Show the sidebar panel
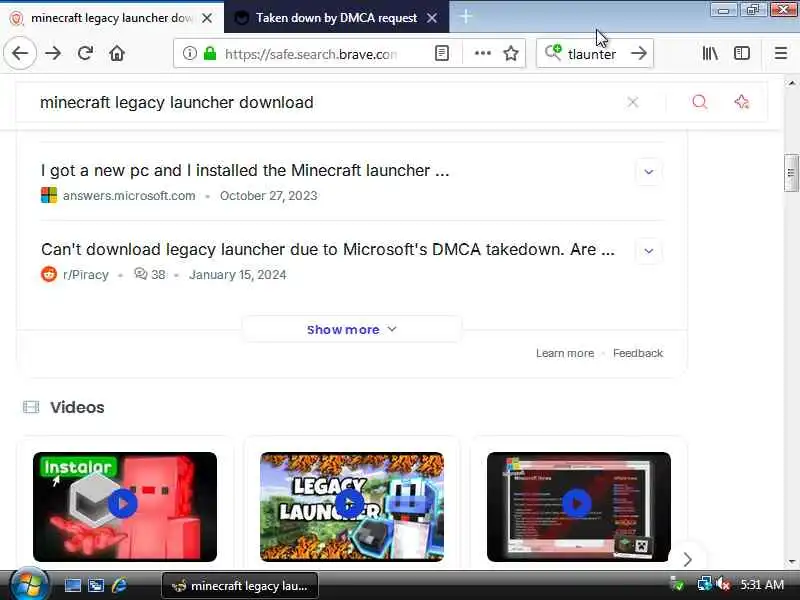The image size is (800, 600). (741, 53)
